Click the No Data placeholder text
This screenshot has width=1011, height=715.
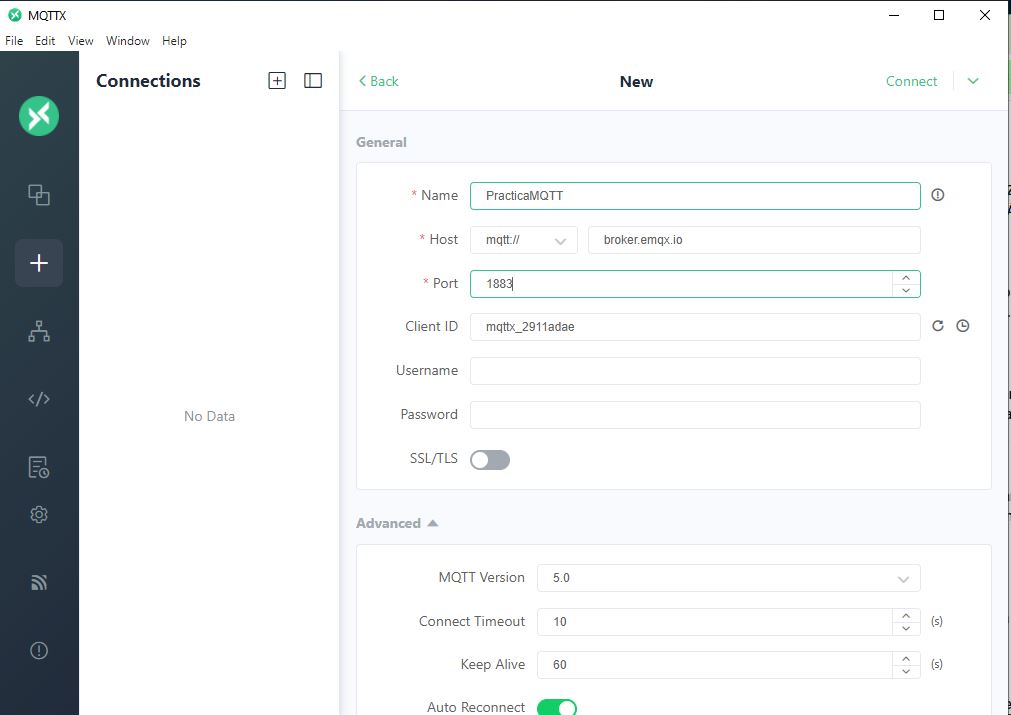pos(209,416)
